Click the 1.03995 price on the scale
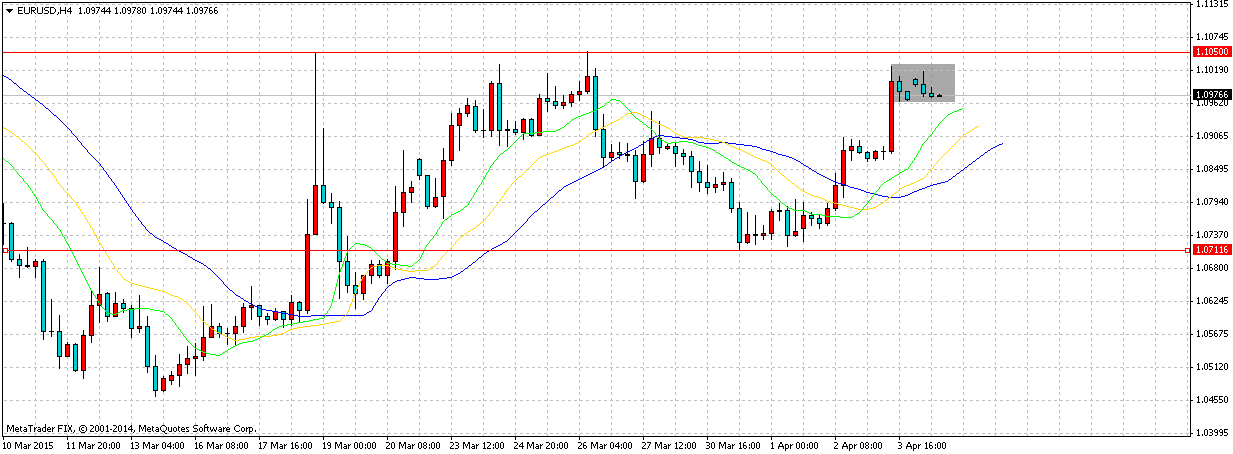The width and height of the screenshot is (1233, 454). pyautogui.click(x=1211, y=433)
